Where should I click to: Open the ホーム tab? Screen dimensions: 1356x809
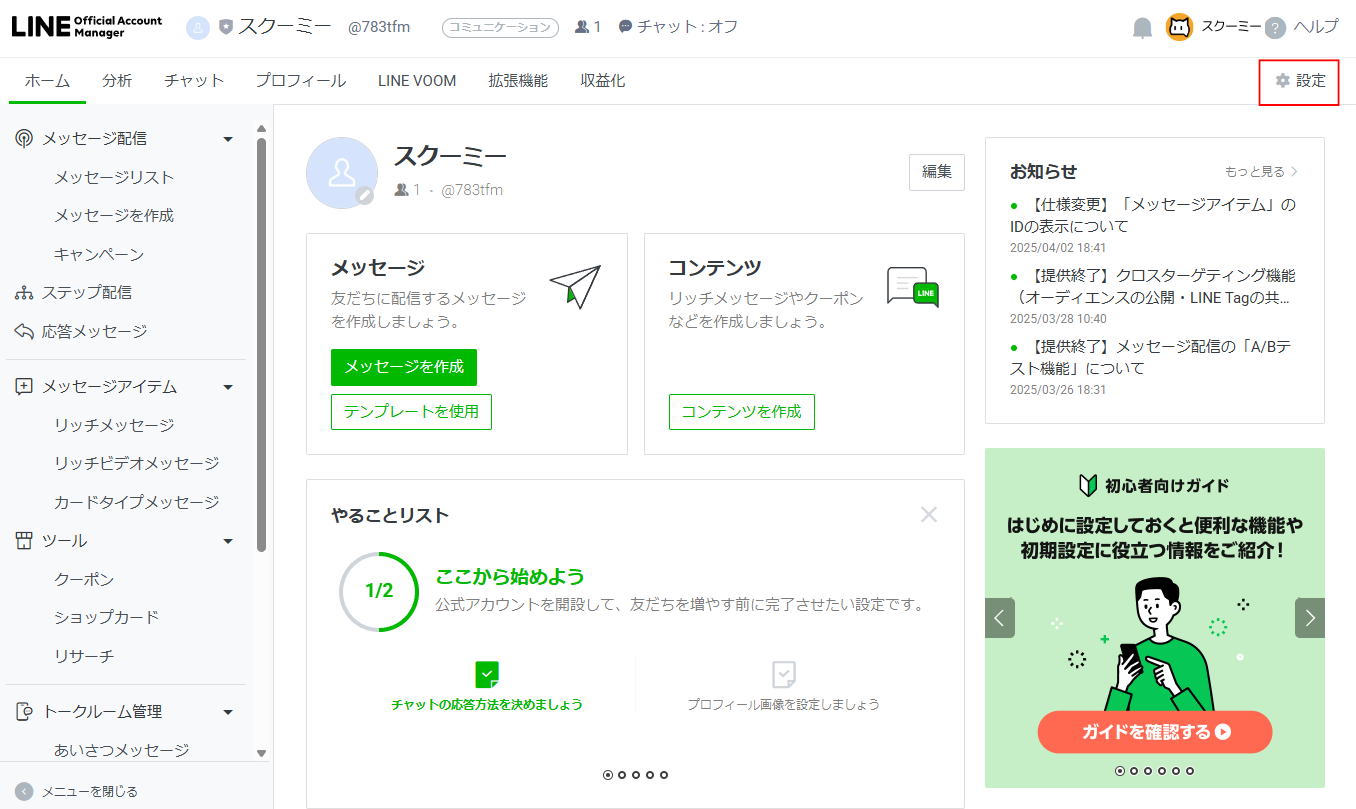pos(47,81)
